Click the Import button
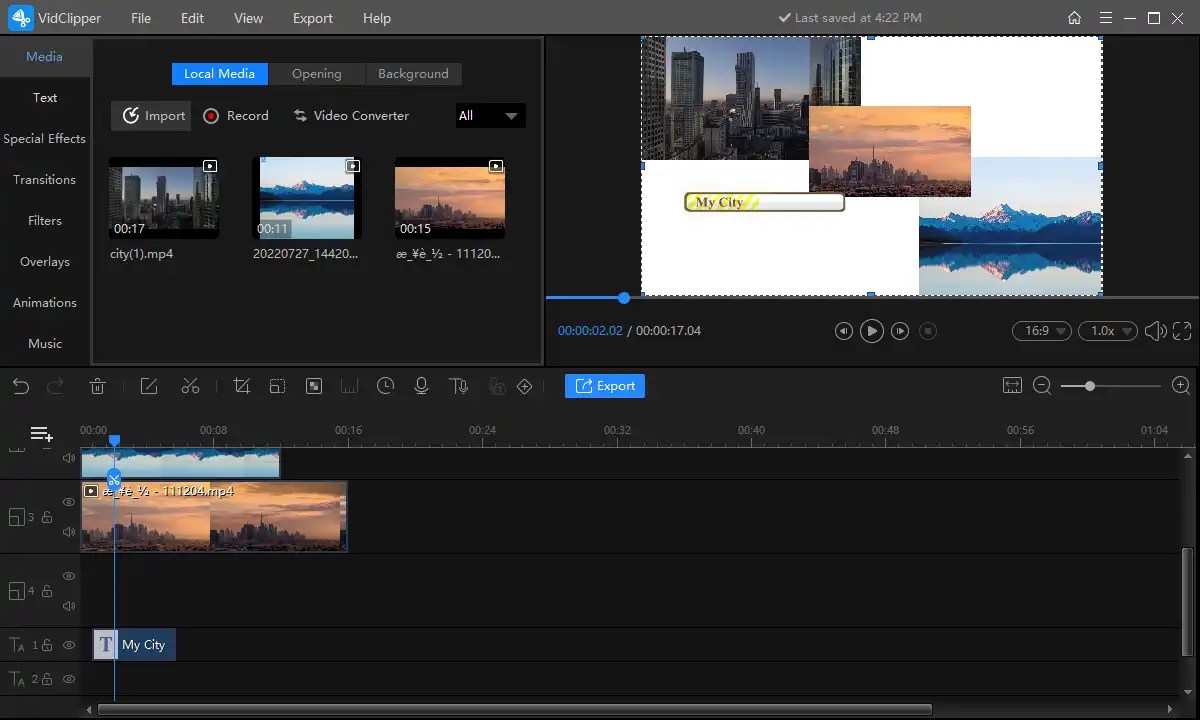Viewport: 1200px width, 720px height. [150, 115]
